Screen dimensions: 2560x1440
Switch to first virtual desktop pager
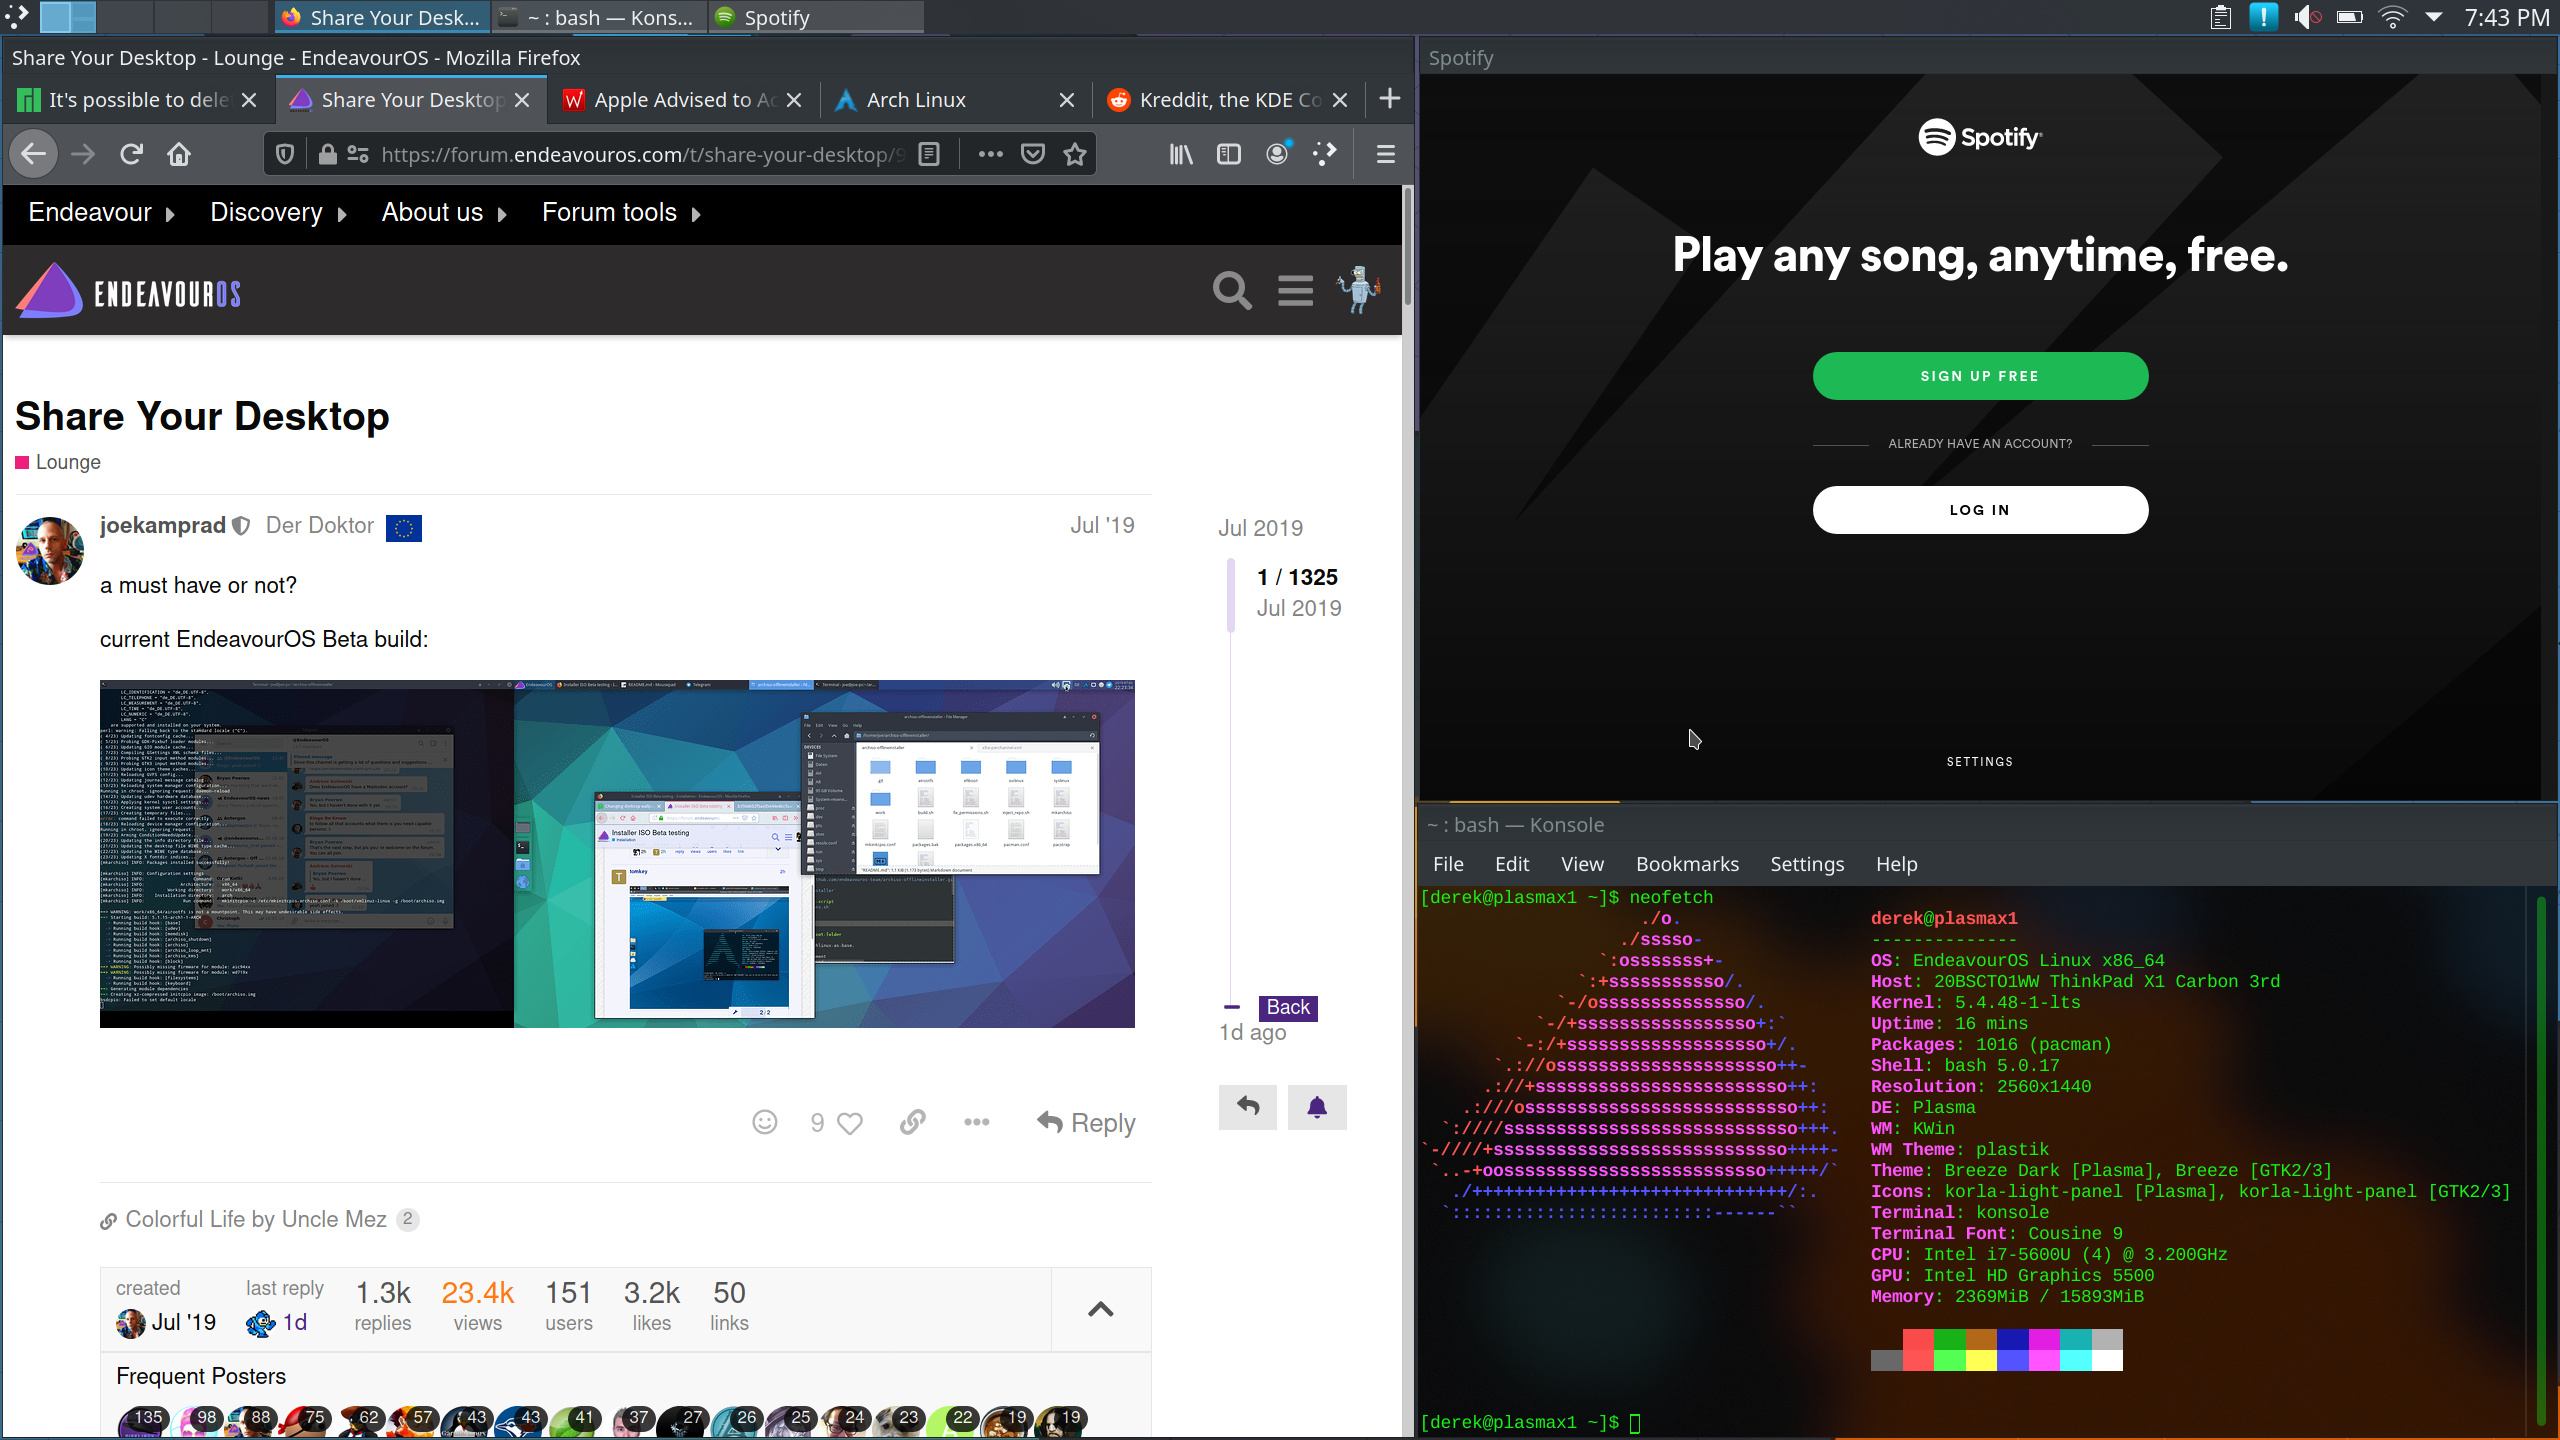tap(68, 17)
